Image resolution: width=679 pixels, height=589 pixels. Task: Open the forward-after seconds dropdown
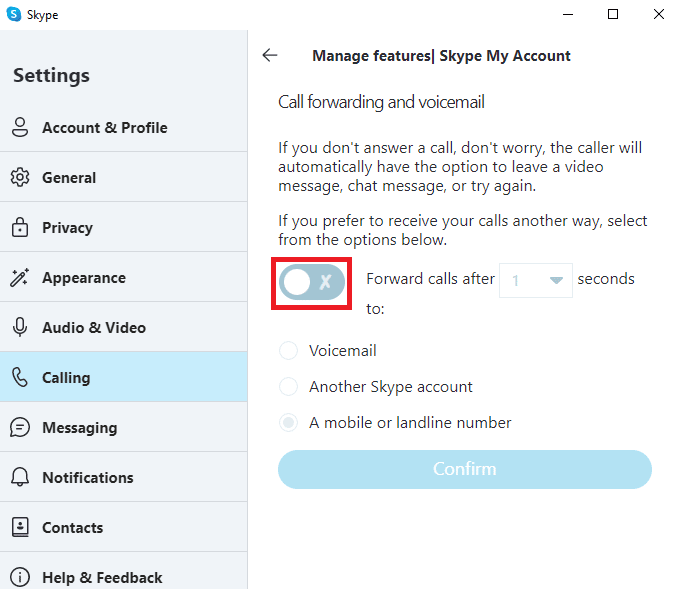coord(536,280)
